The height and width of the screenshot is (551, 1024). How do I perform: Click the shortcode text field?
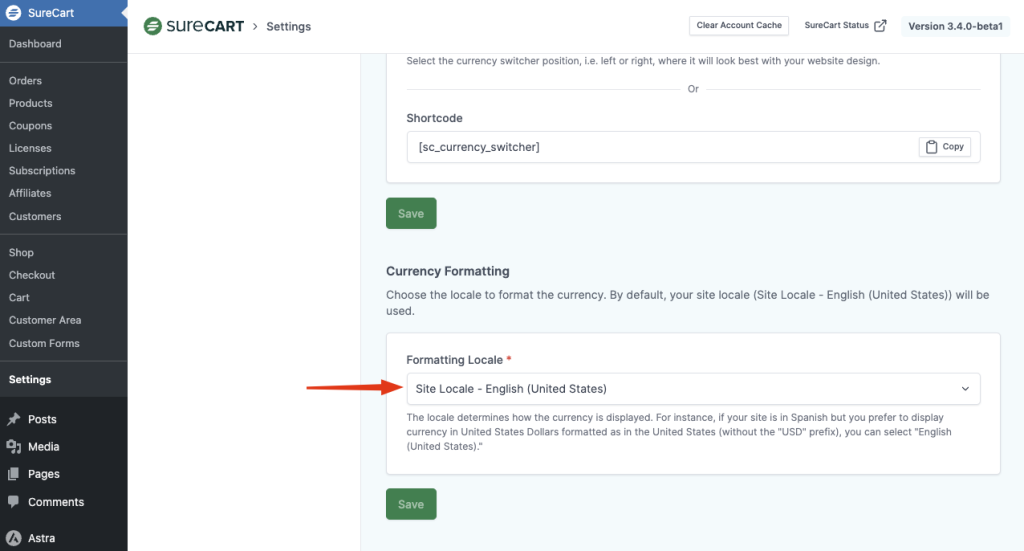pos(660,147)
